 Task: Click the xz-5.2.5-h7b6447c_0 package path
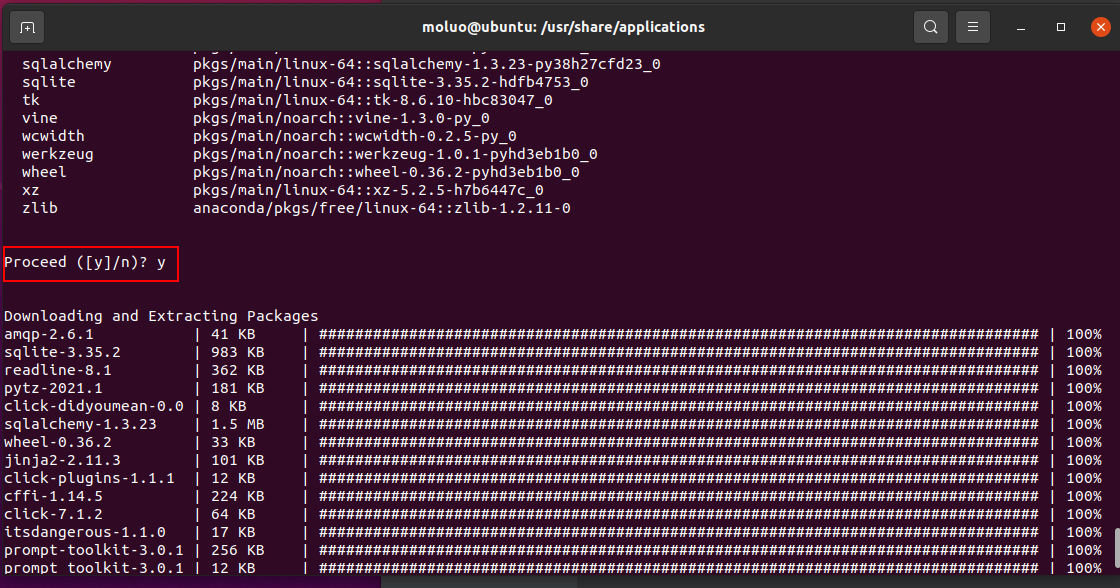(x=369, y=190)
